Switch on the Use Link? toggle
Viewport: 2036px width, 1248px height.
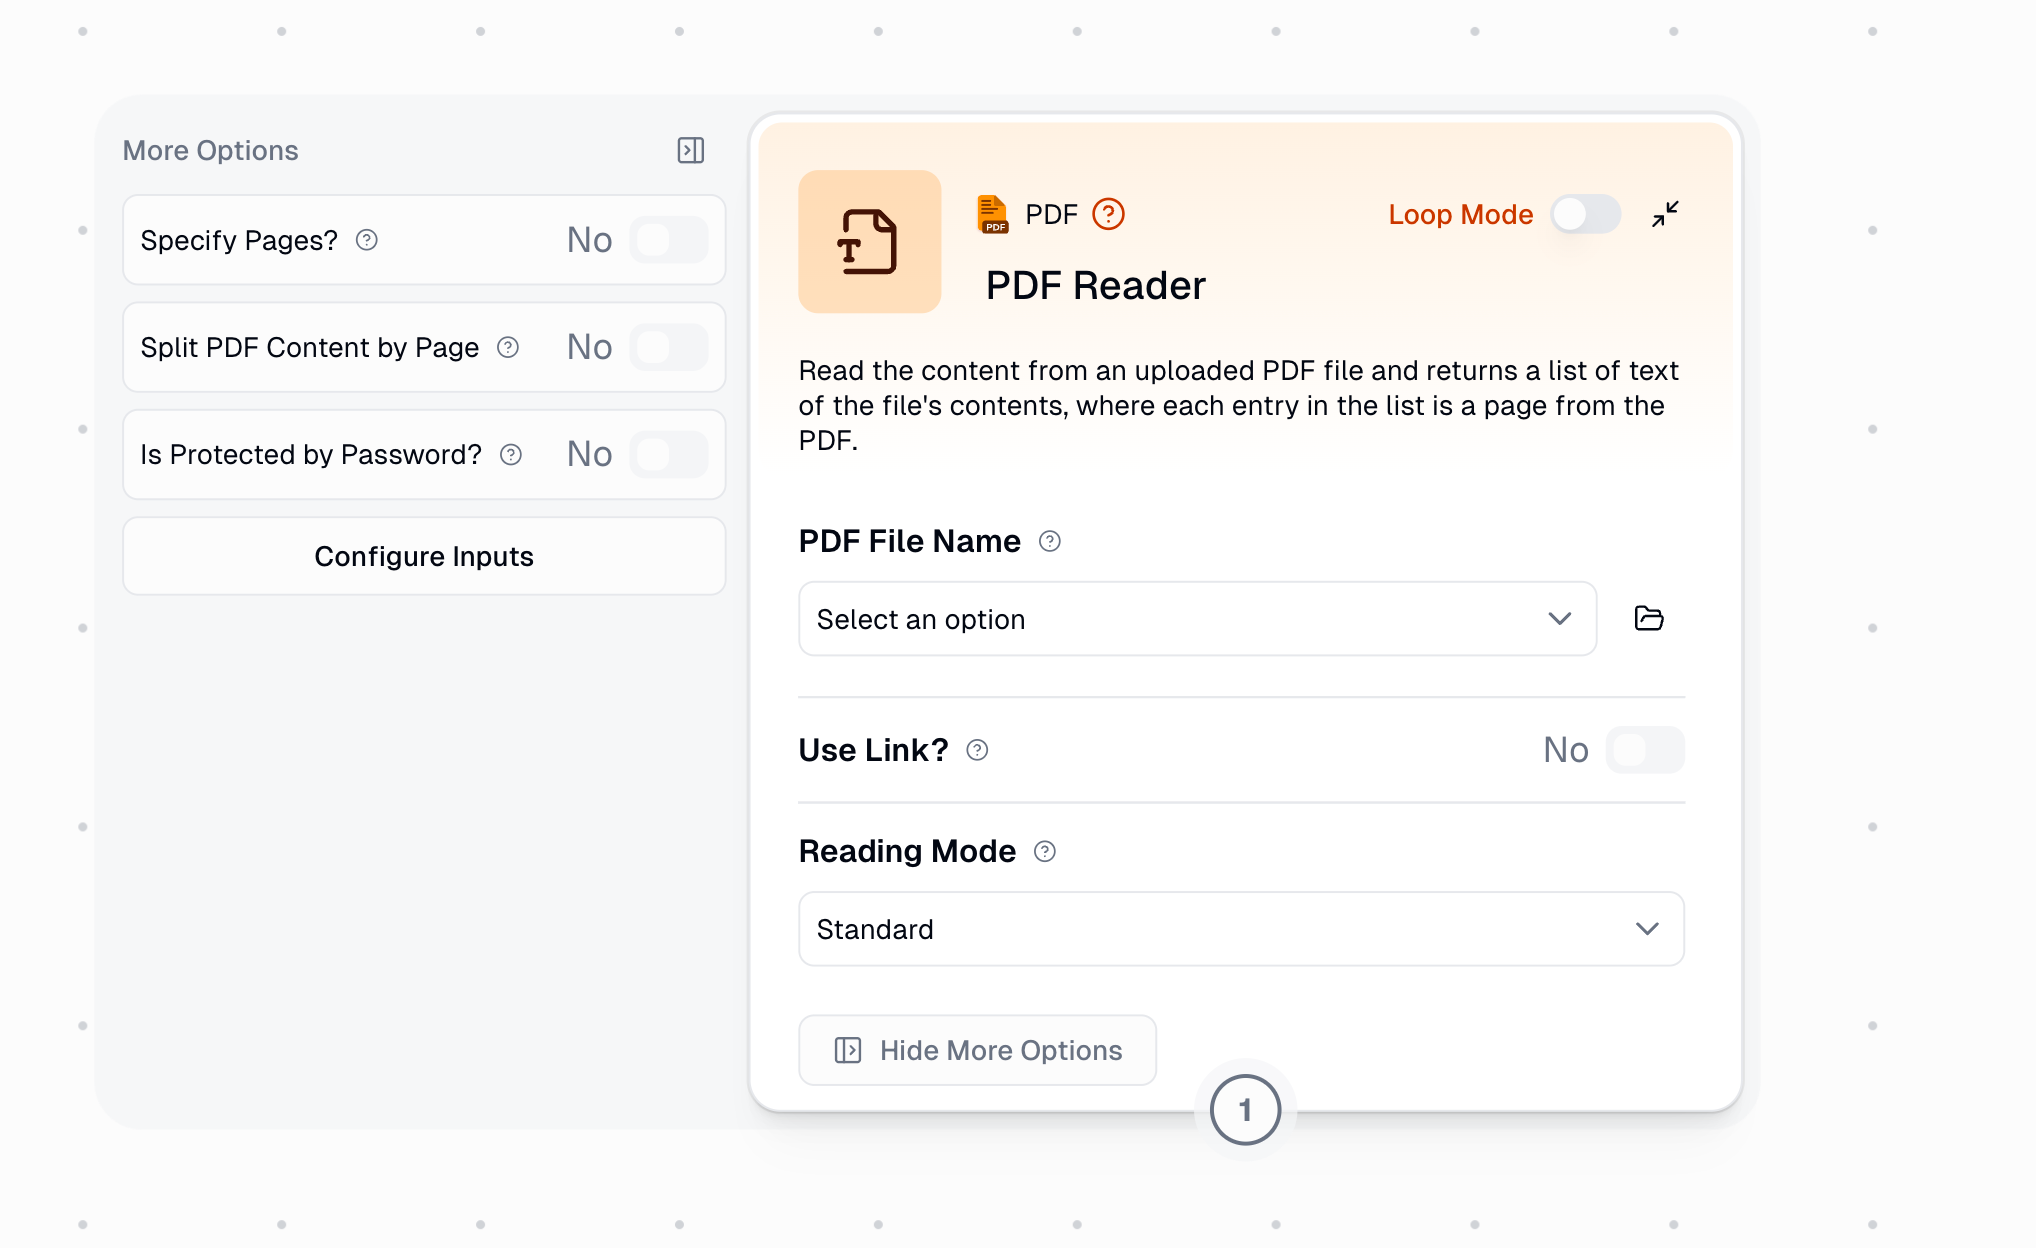coord(1644,750)
